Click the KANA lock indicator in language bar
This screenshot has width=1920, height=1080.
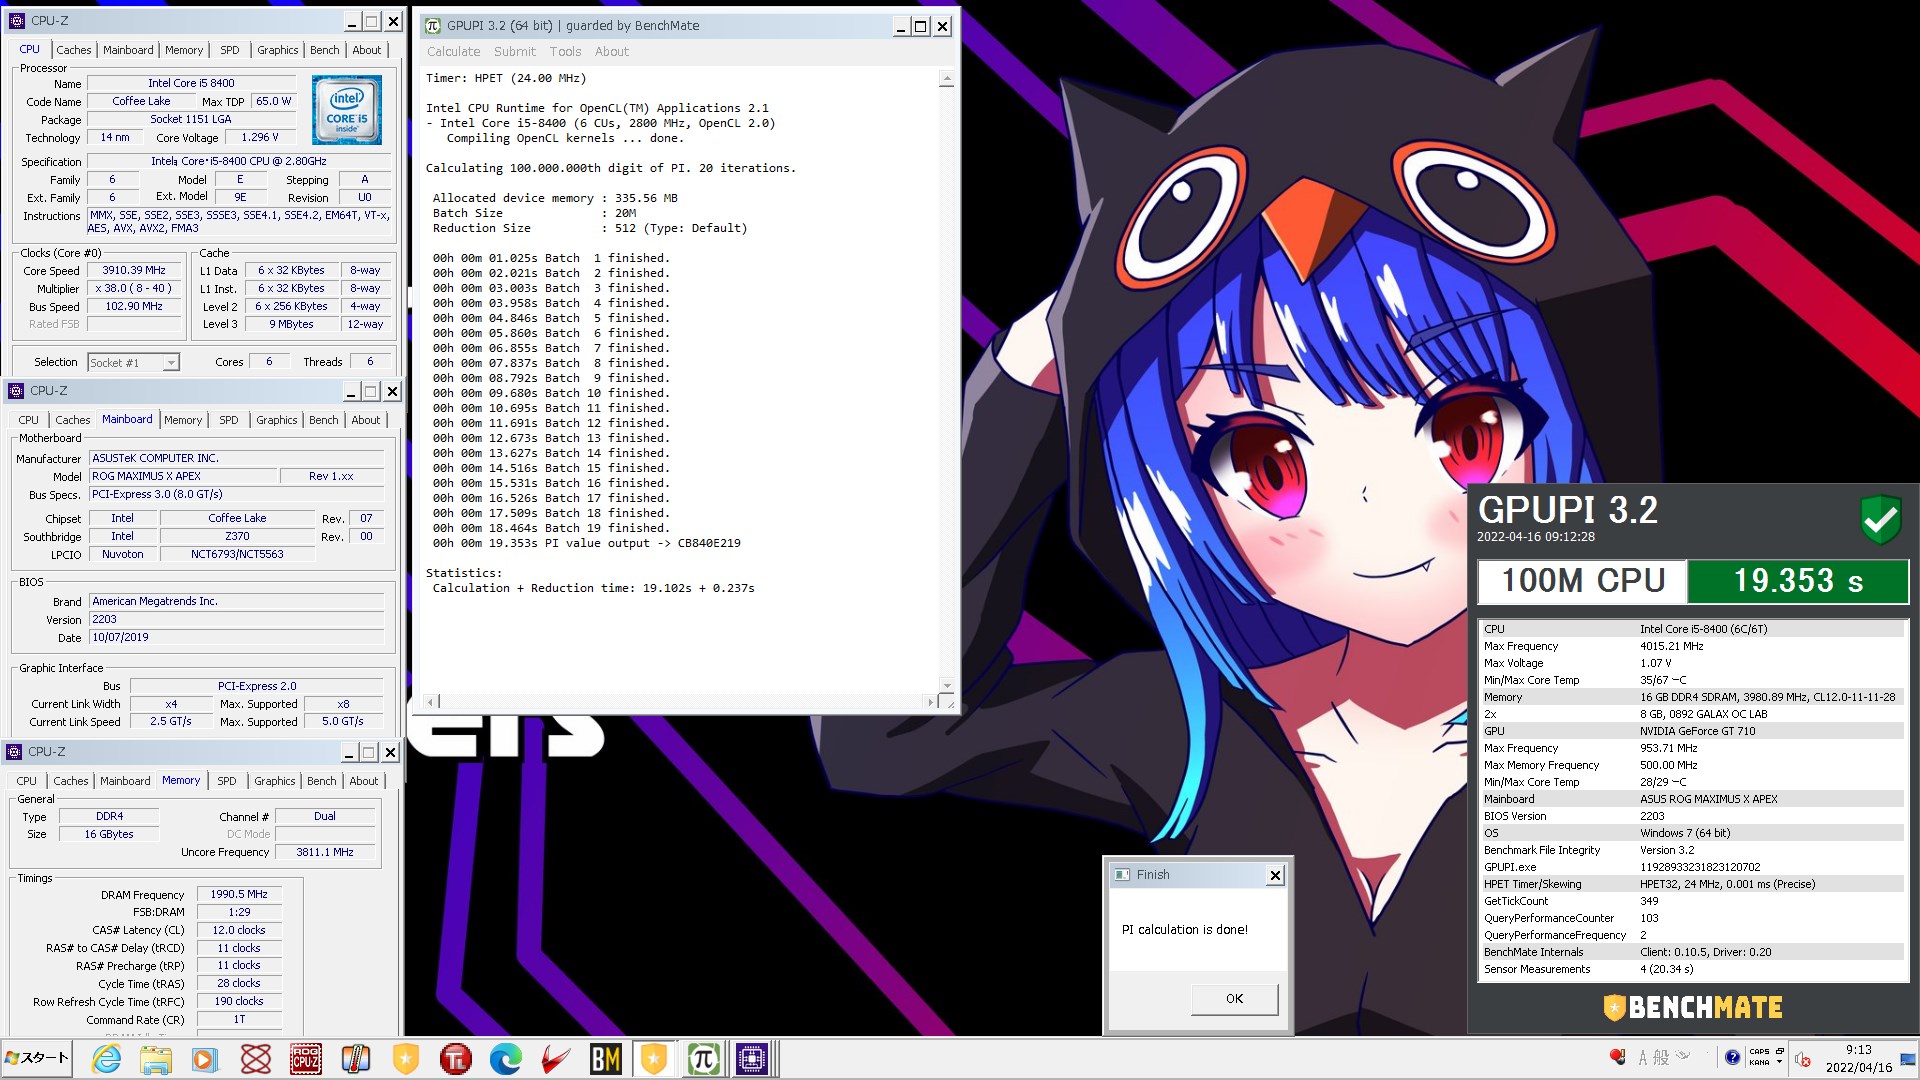(x=1759, y=1063)
